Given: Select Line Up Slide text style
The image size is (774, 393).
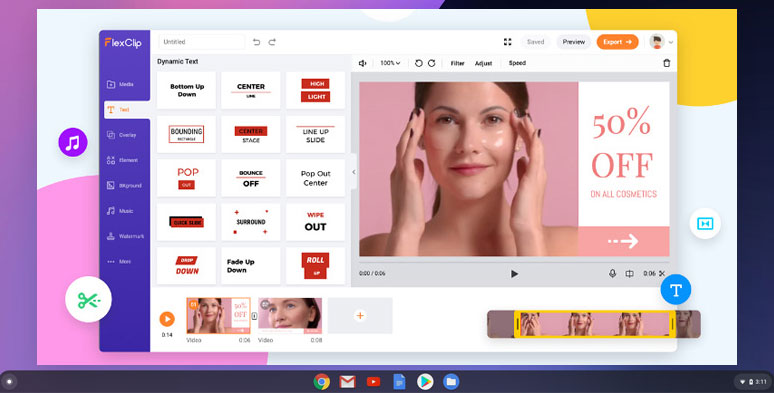Looking at the screenshot, I should (315, 134).
